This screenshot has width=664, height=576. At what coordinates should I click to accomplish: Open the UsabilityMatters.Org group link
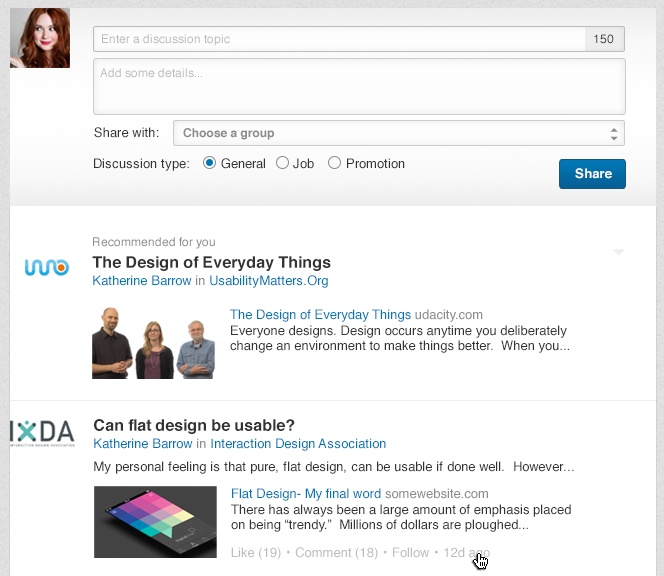coord(268,281)
